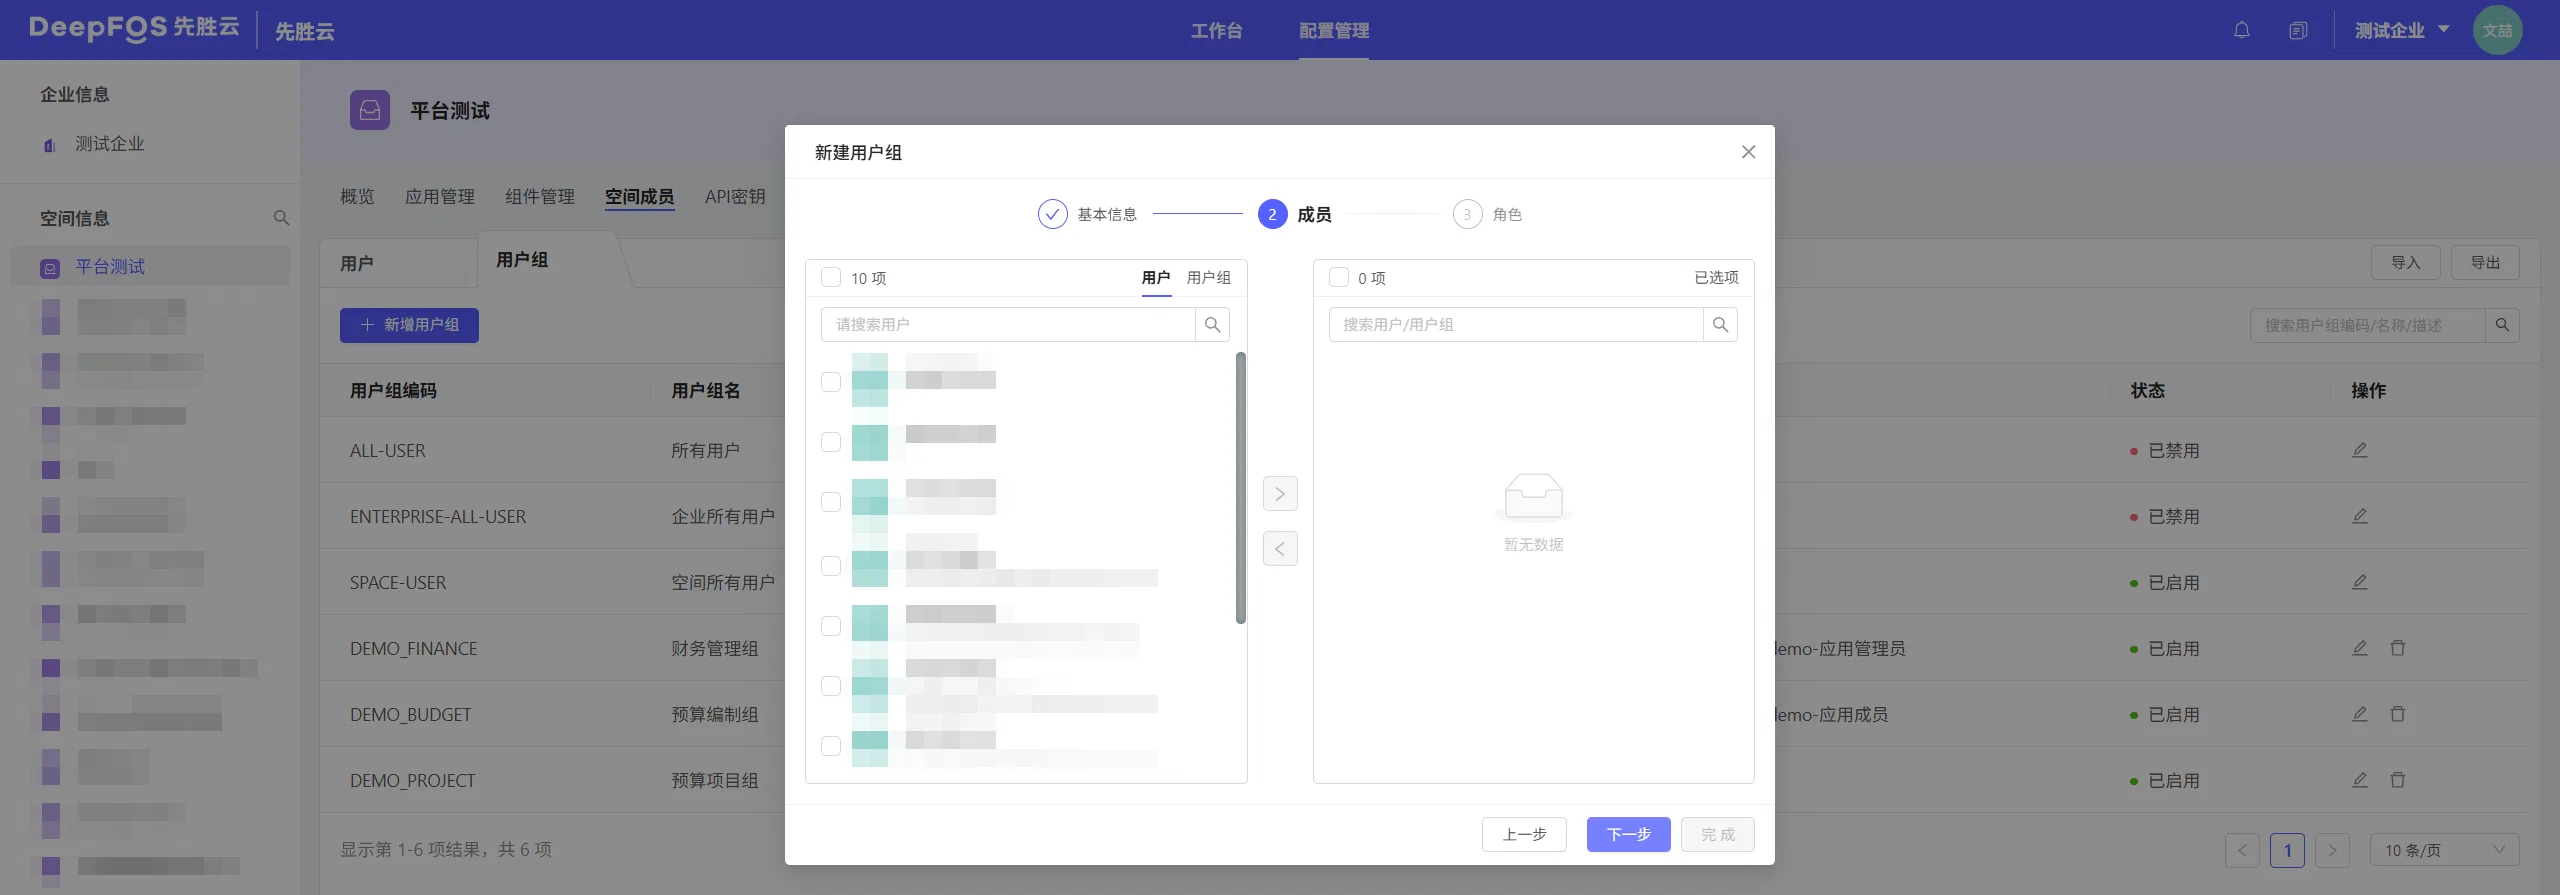The width and height of the screenshot is (2560, 895).
Task: Click the 导入 button
Action: tap(2405, 262)
